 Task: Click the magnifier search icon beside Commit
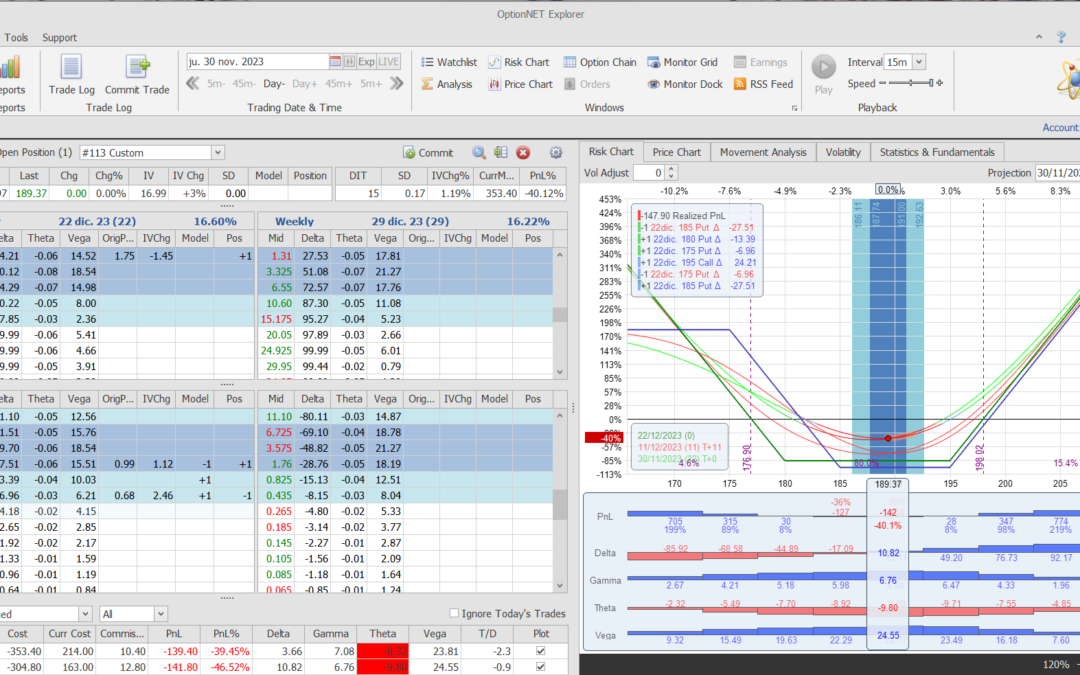(x=479, y=153)
